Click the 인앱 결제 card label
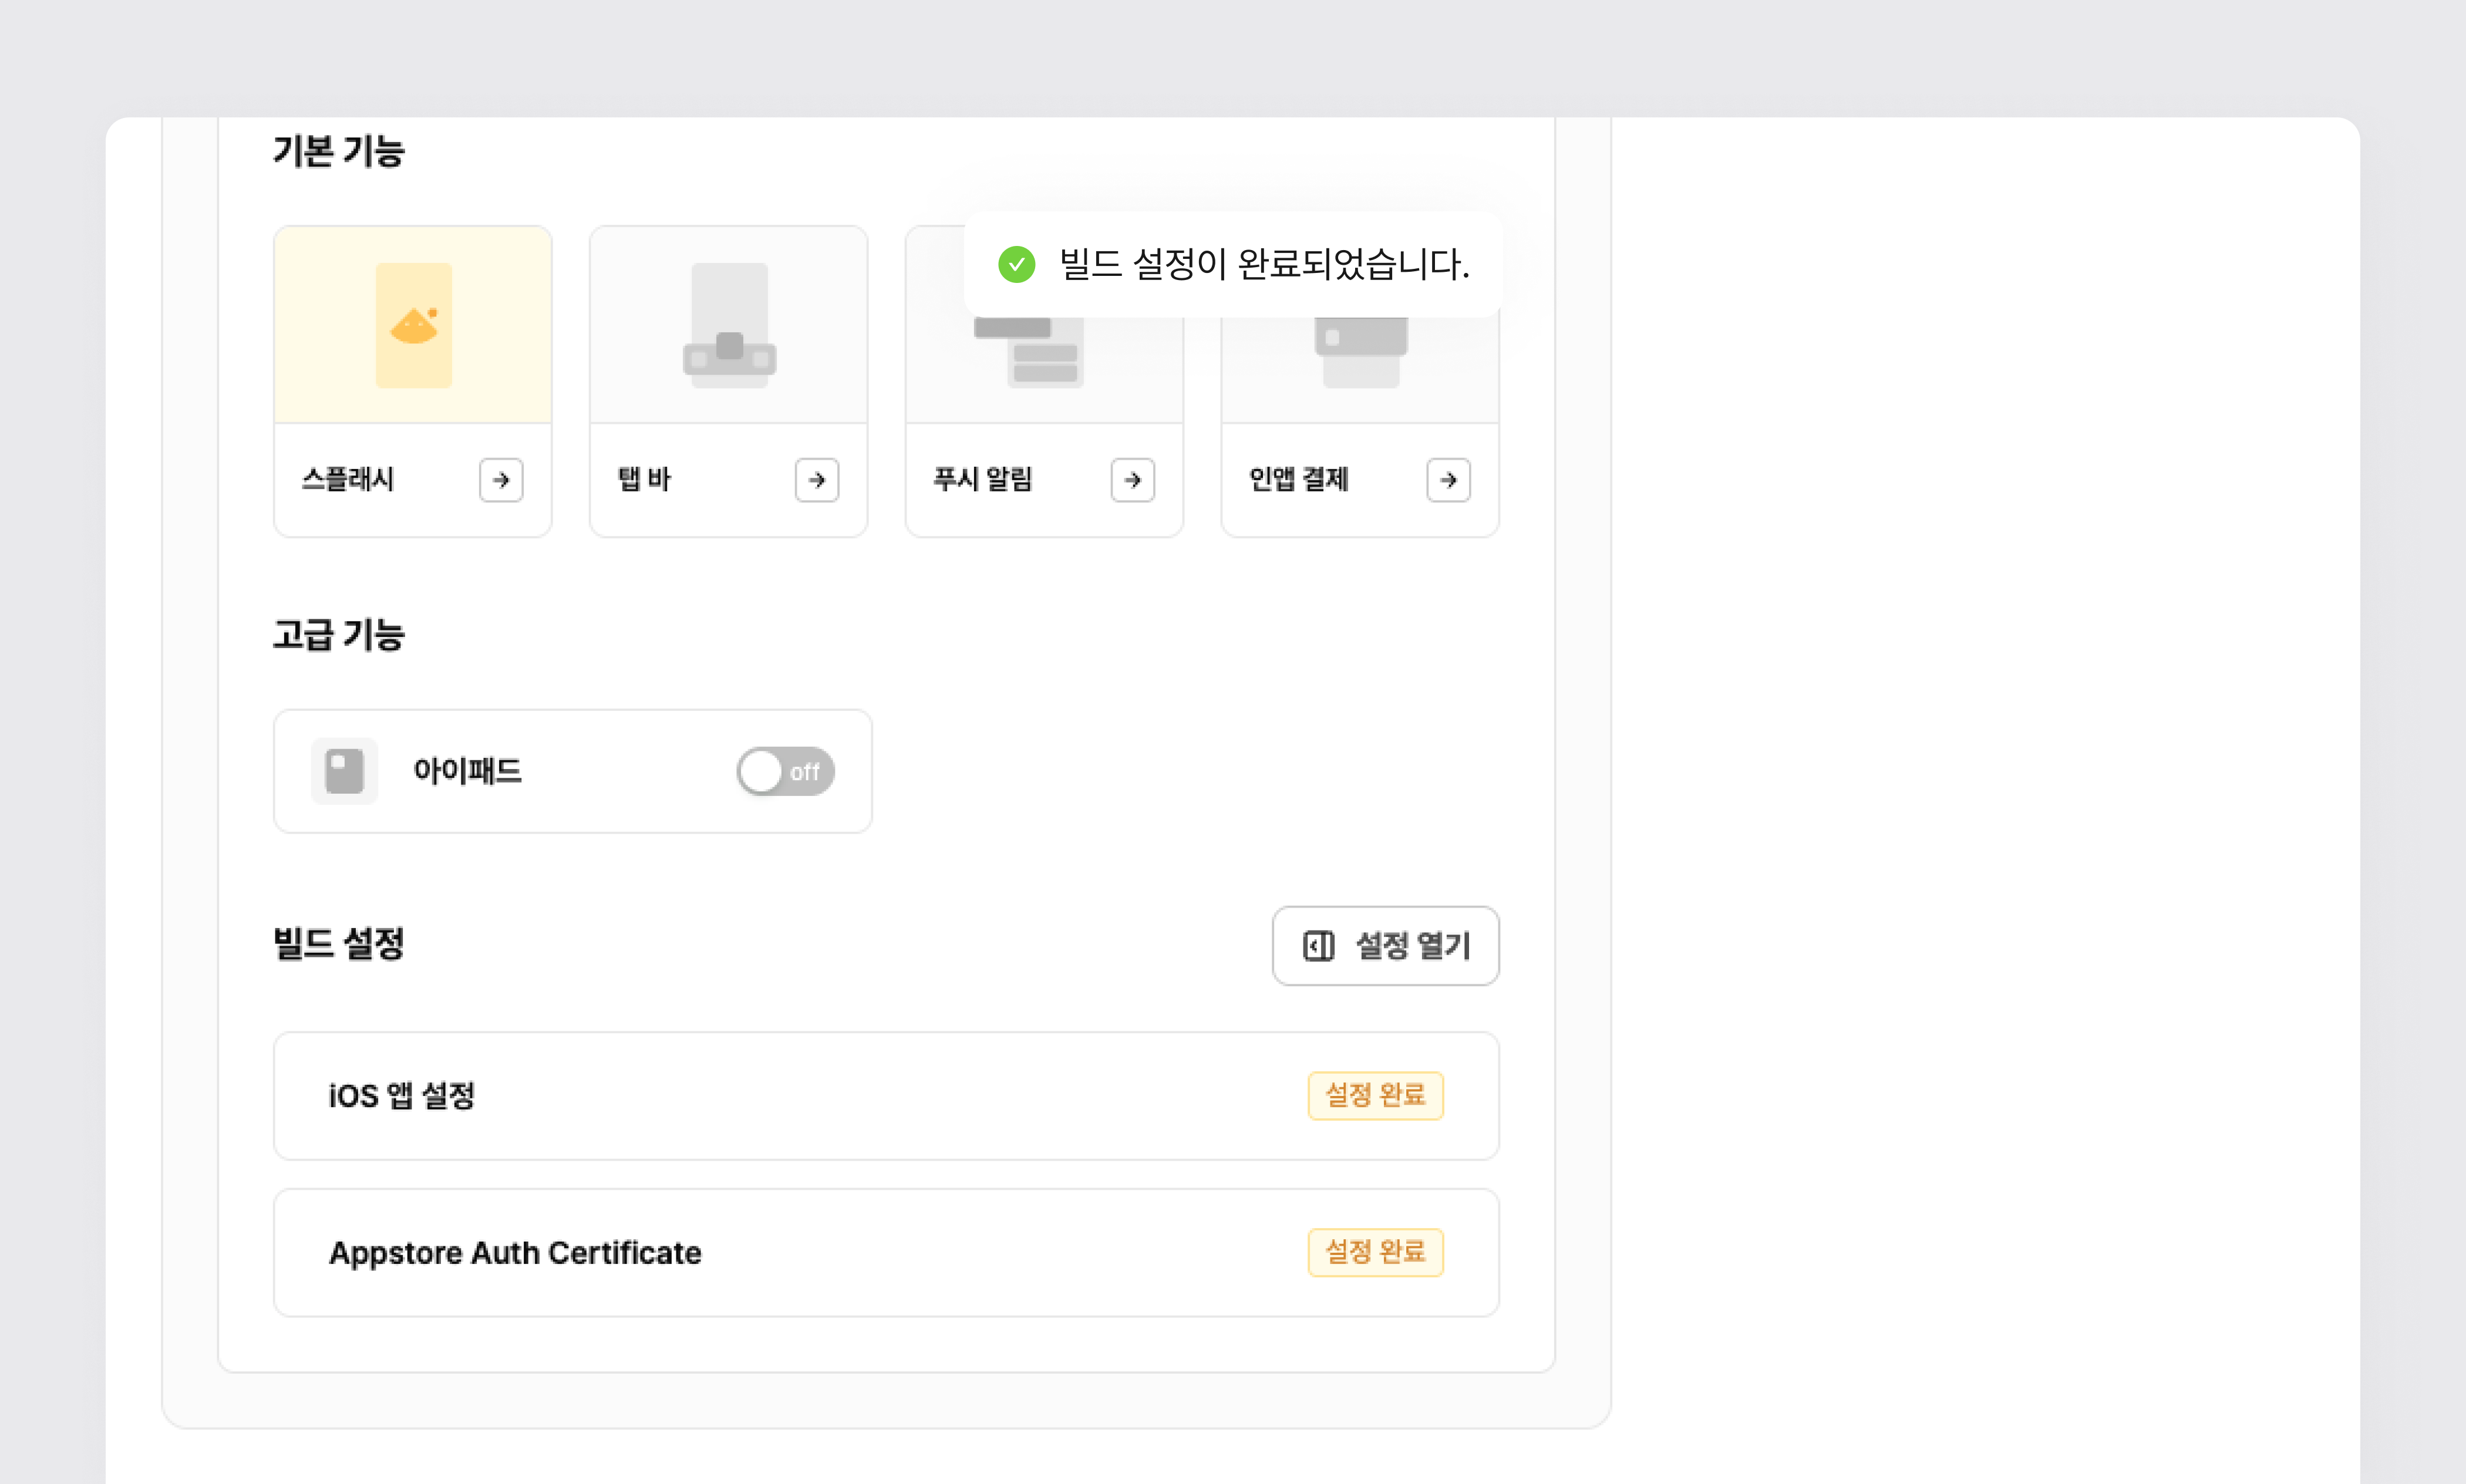 (1298, 480)
